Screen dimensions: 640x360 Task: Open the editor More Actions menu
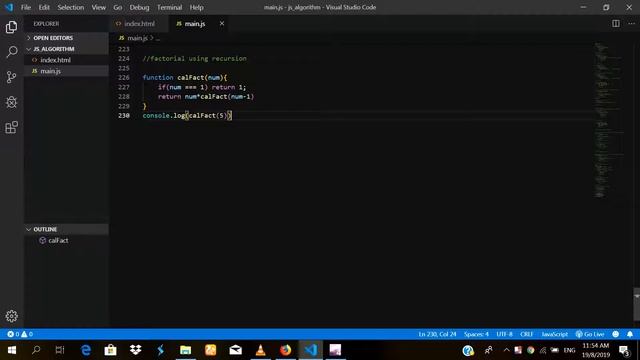[631, 24]
